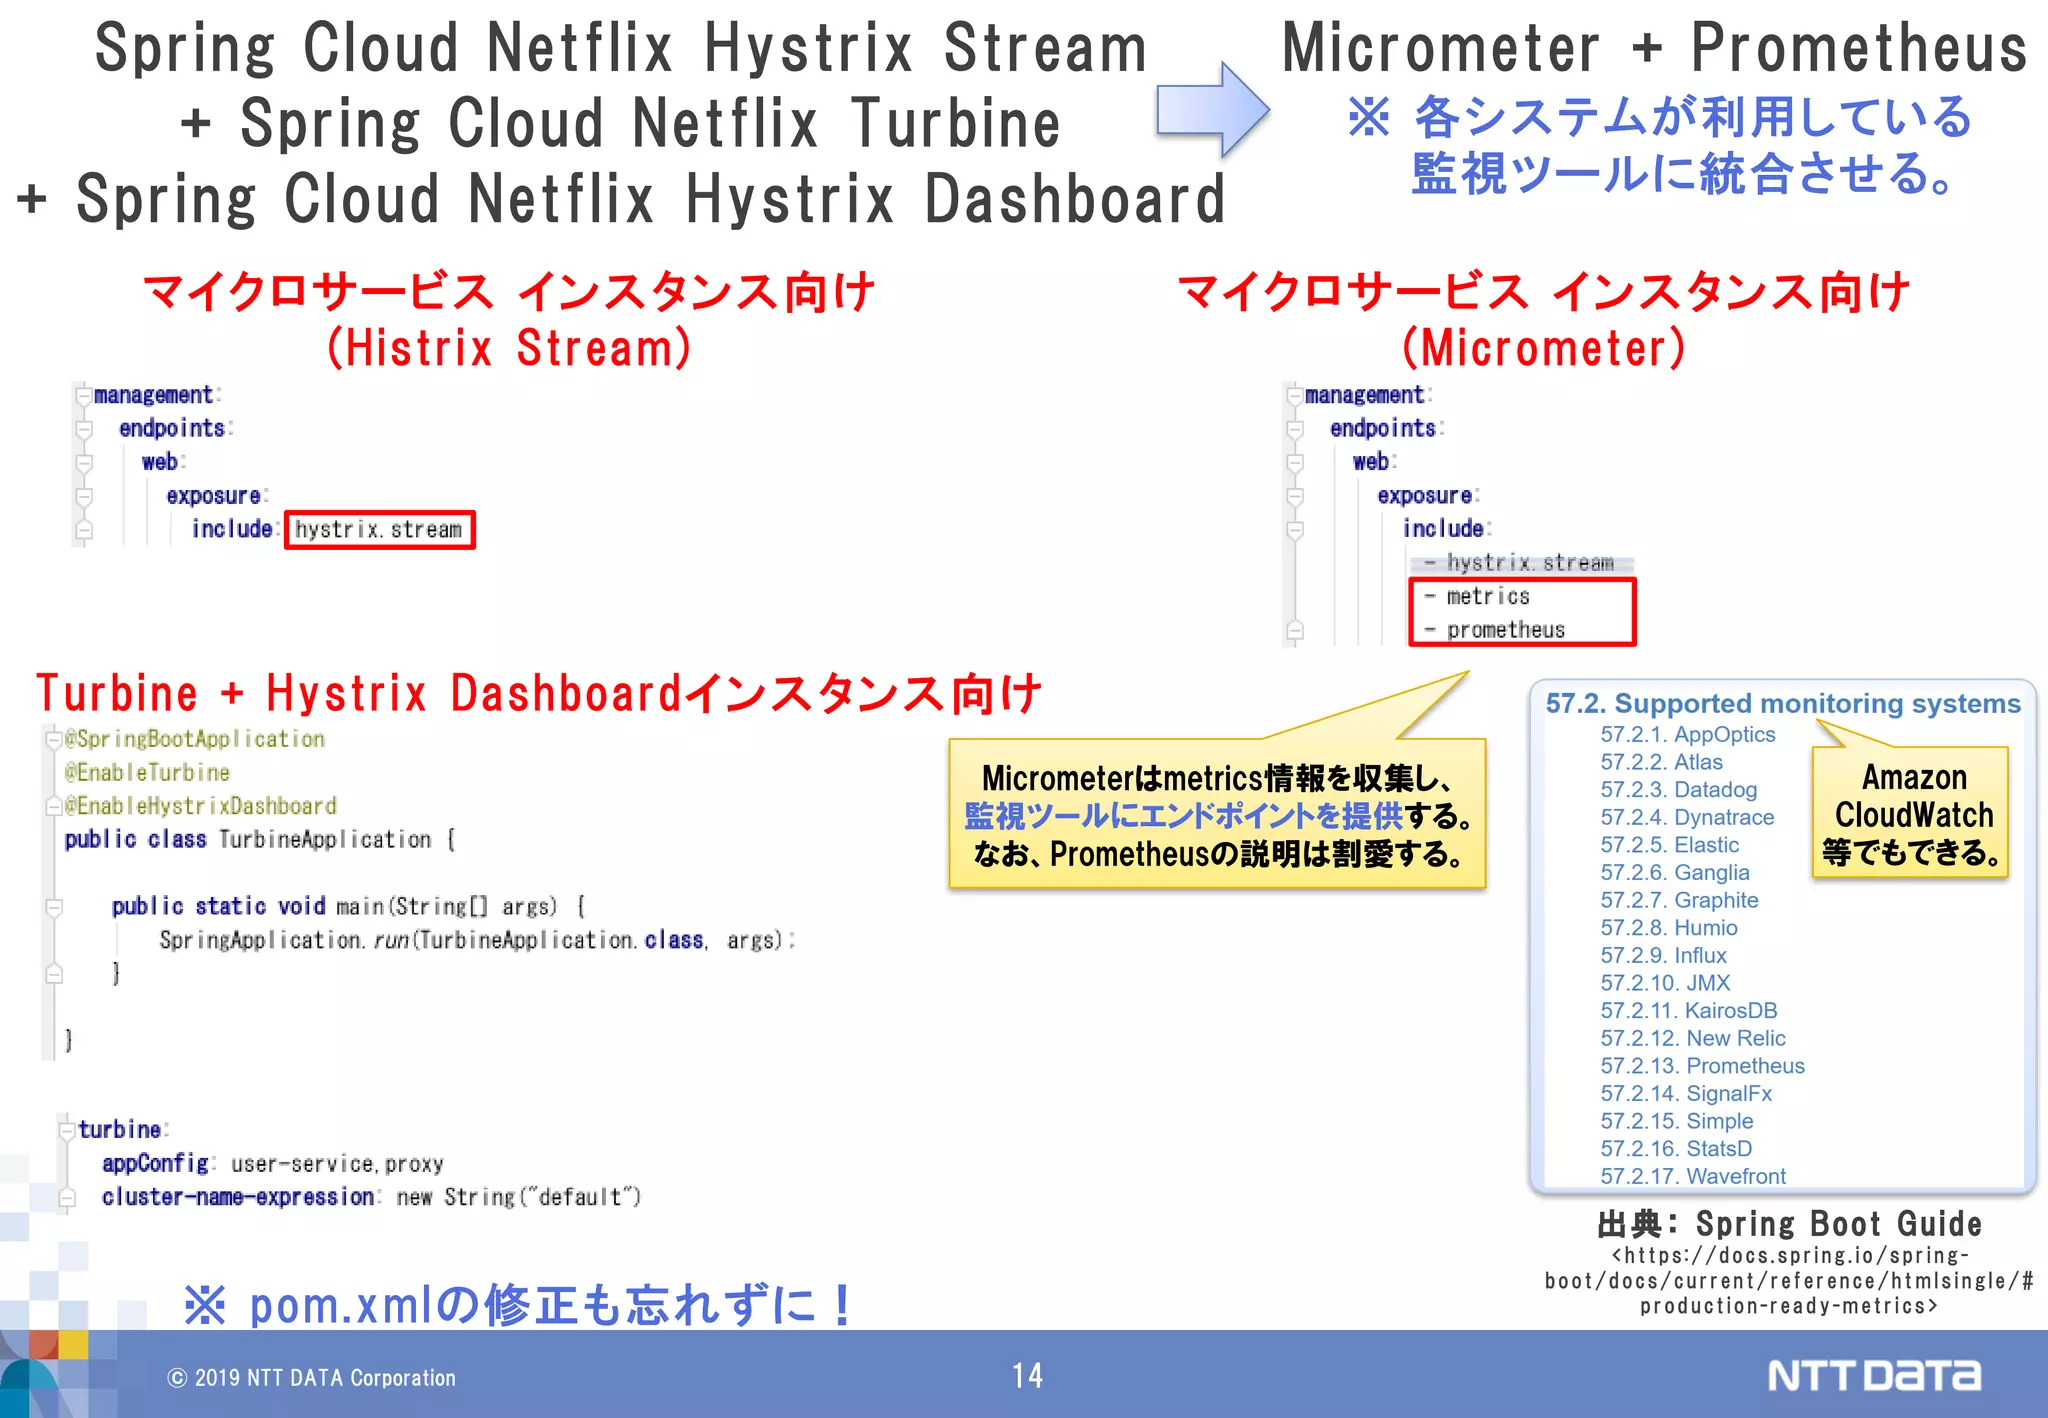Click the 'exposure' key in Micrometer YAML
2048x1418 pixels.
click(x=1425, y=496)
